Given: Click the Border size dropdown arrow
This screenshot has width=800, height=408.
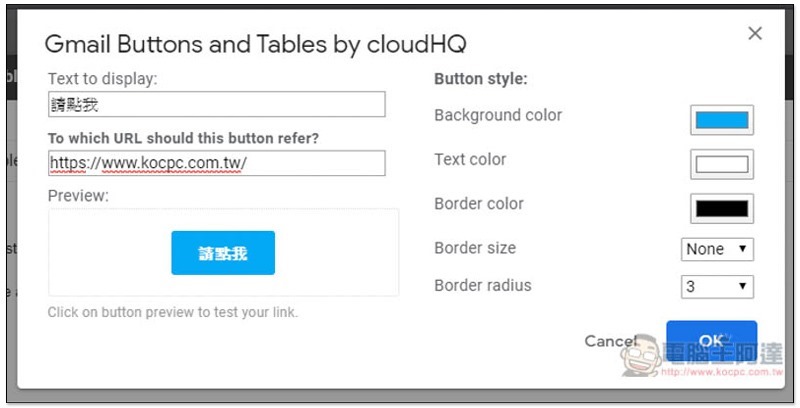Looking at the screenshot, I should point(742,248).
